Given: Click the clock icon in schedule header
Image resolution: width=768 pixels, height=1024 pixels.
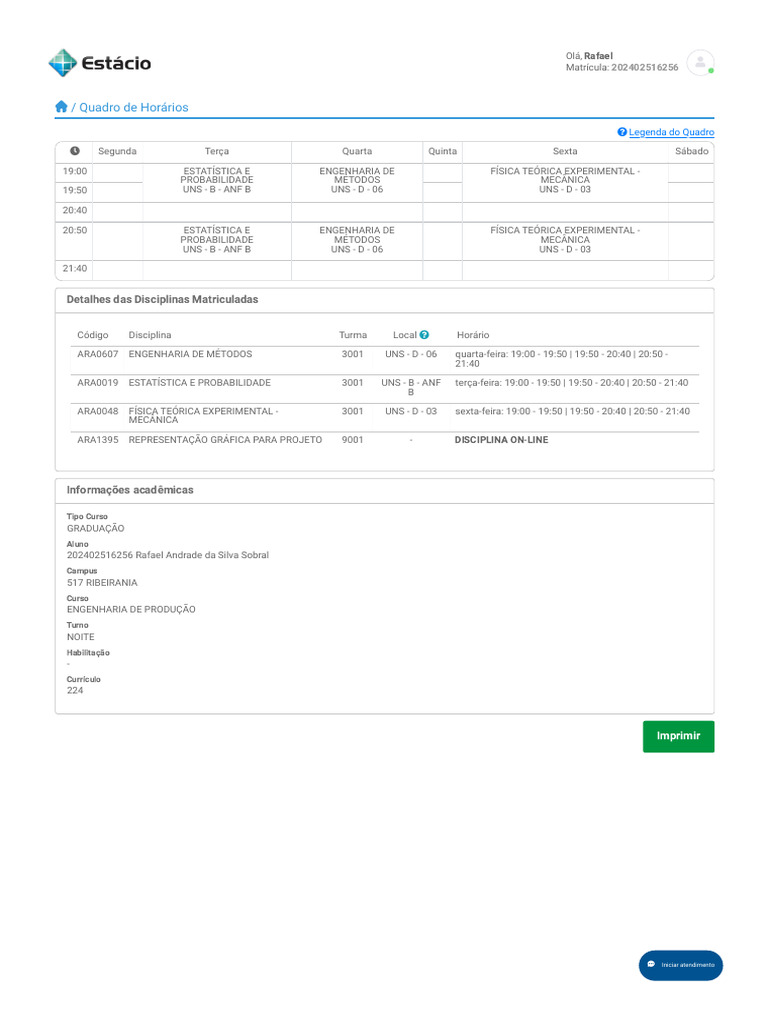Looking at the screenshot, I should click(x=75, y=151).
